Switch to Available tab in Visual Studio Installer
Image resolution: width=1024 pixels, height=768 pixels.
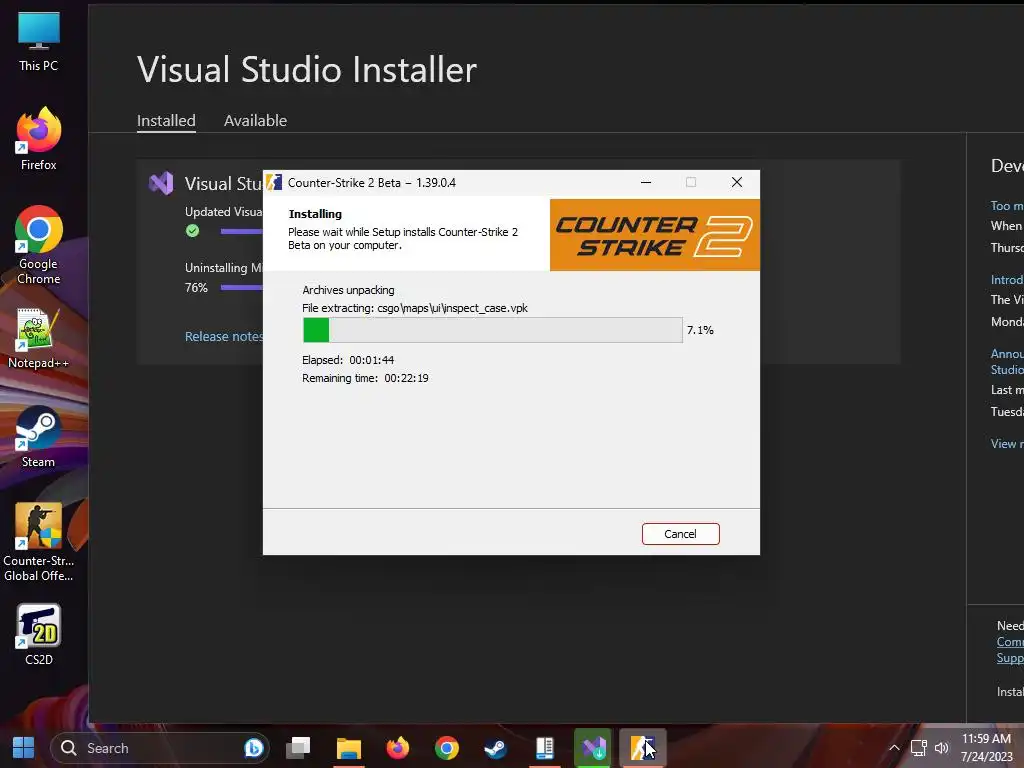point(255,121)
